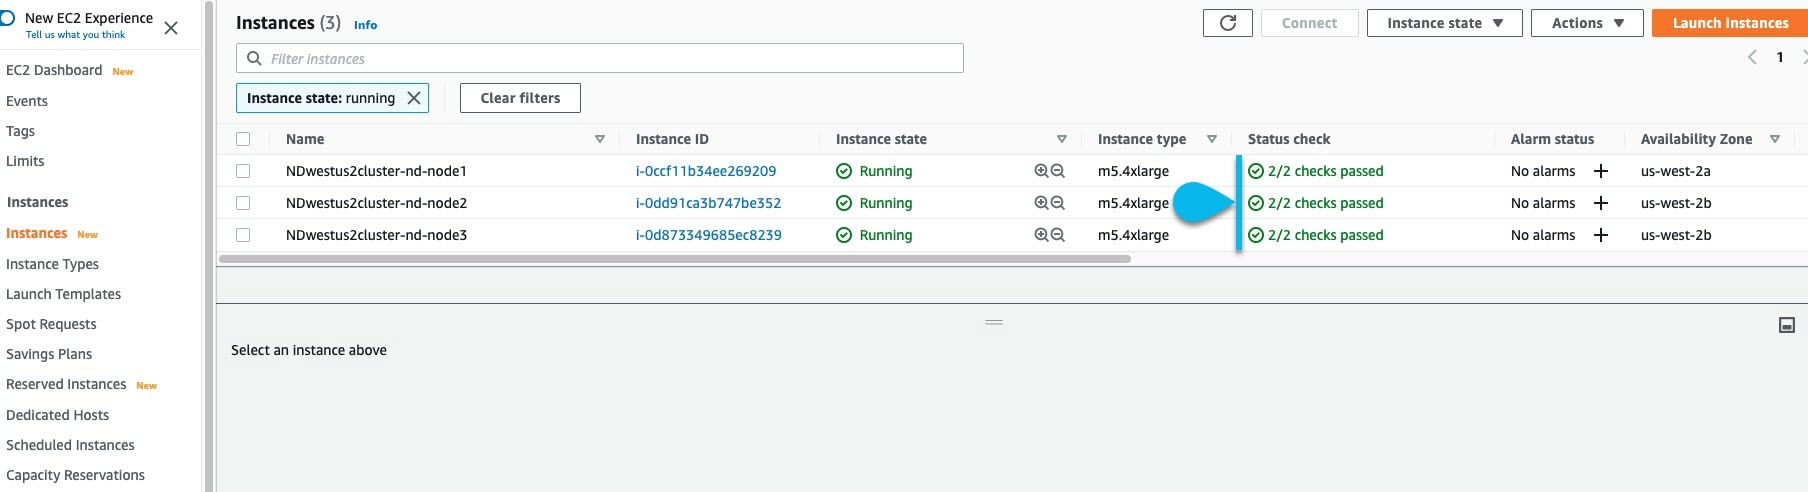Open the Actions dropdown menu
Viewport: 1808px width, 492px height.
pyautogui.click(x=1587, y=23)
